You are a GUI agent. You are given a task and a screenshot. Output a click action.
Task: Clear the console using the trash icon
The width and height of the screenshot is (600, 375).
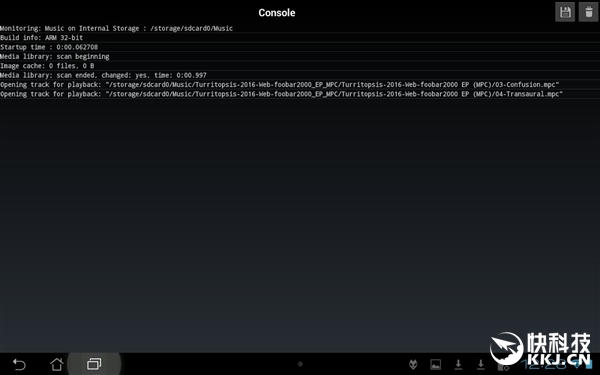588,12
